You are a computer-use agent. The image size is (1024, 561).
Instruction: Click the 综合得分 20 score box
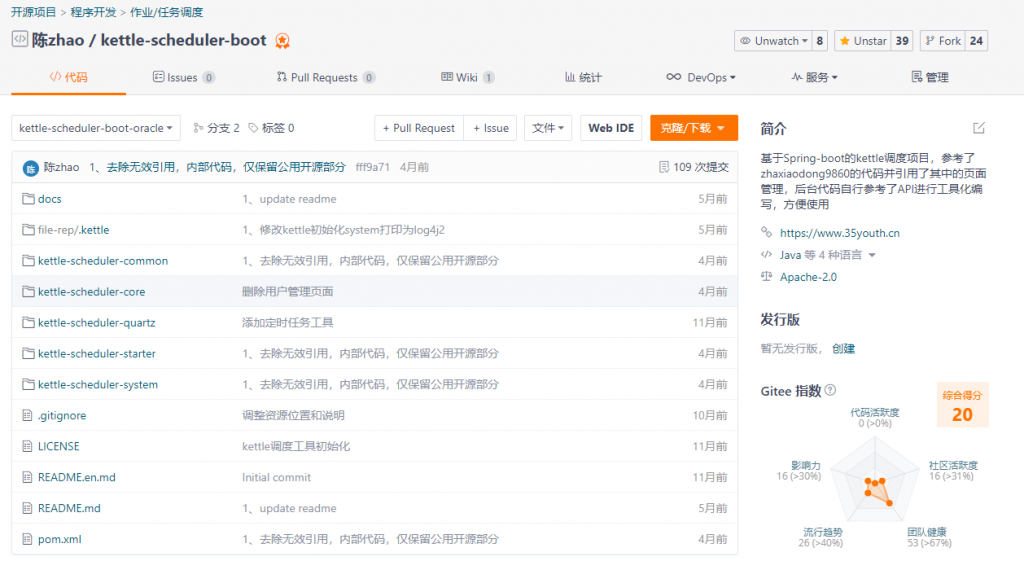point(963,405)
